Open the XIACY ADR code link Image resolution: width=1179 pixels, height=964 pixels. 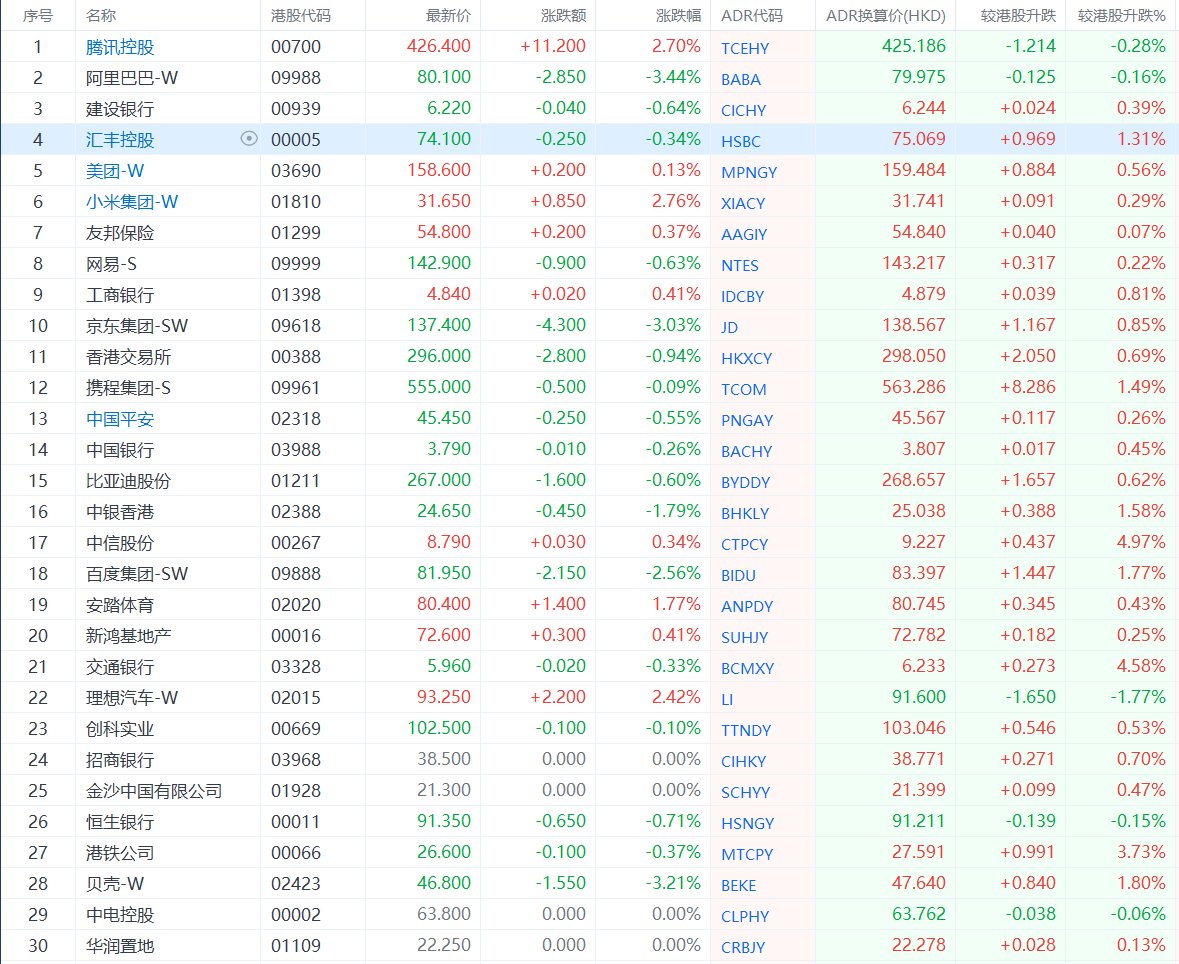coord(743,204)
